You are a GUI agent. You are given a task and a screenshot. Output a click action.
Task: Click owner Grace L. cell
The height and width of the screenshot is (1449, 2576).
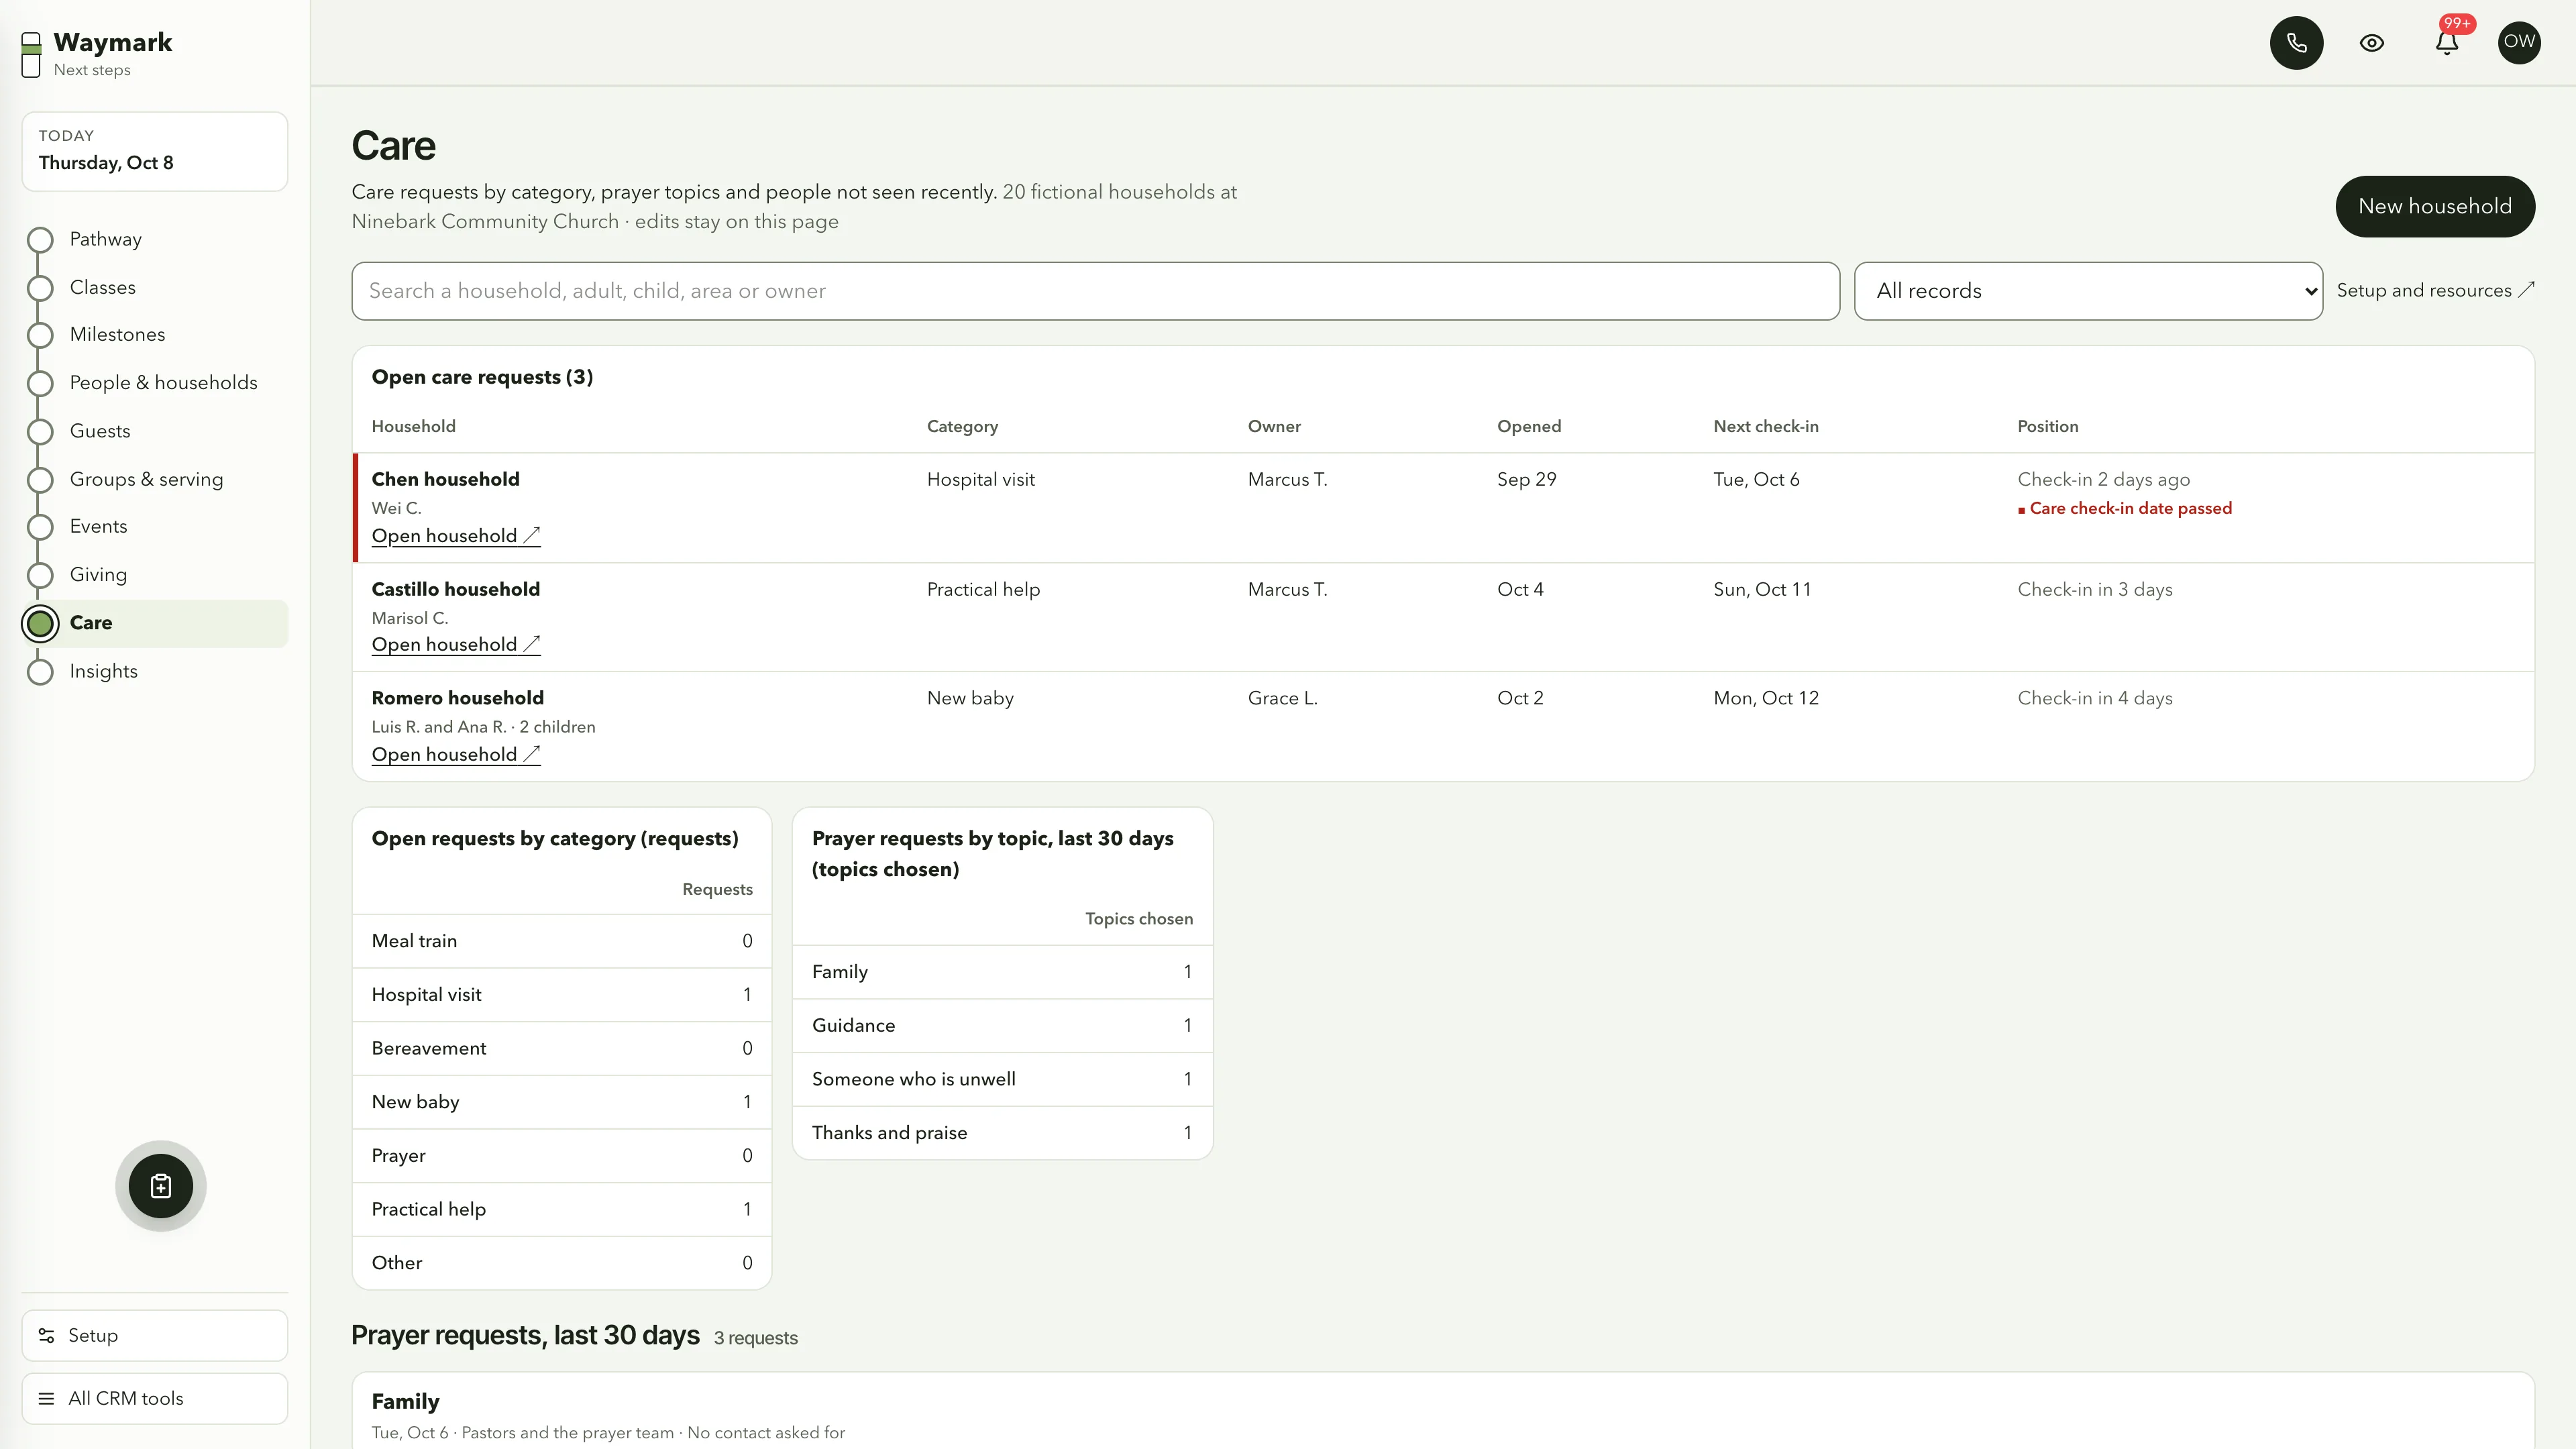coord(1282,698)
